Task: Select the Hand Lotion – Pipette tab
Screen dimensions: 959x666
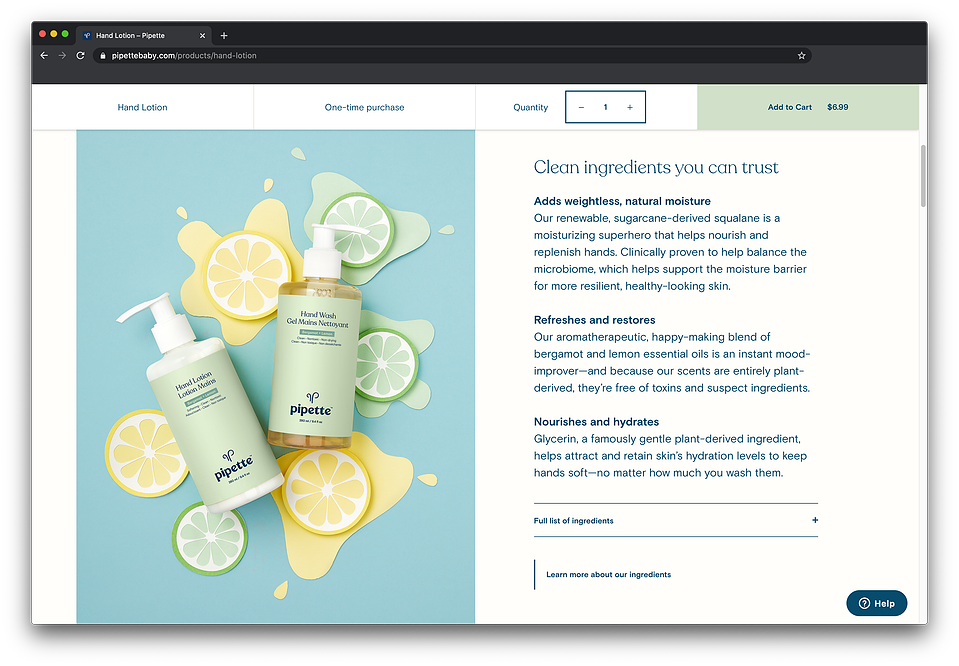Action: tap(144, 35)
